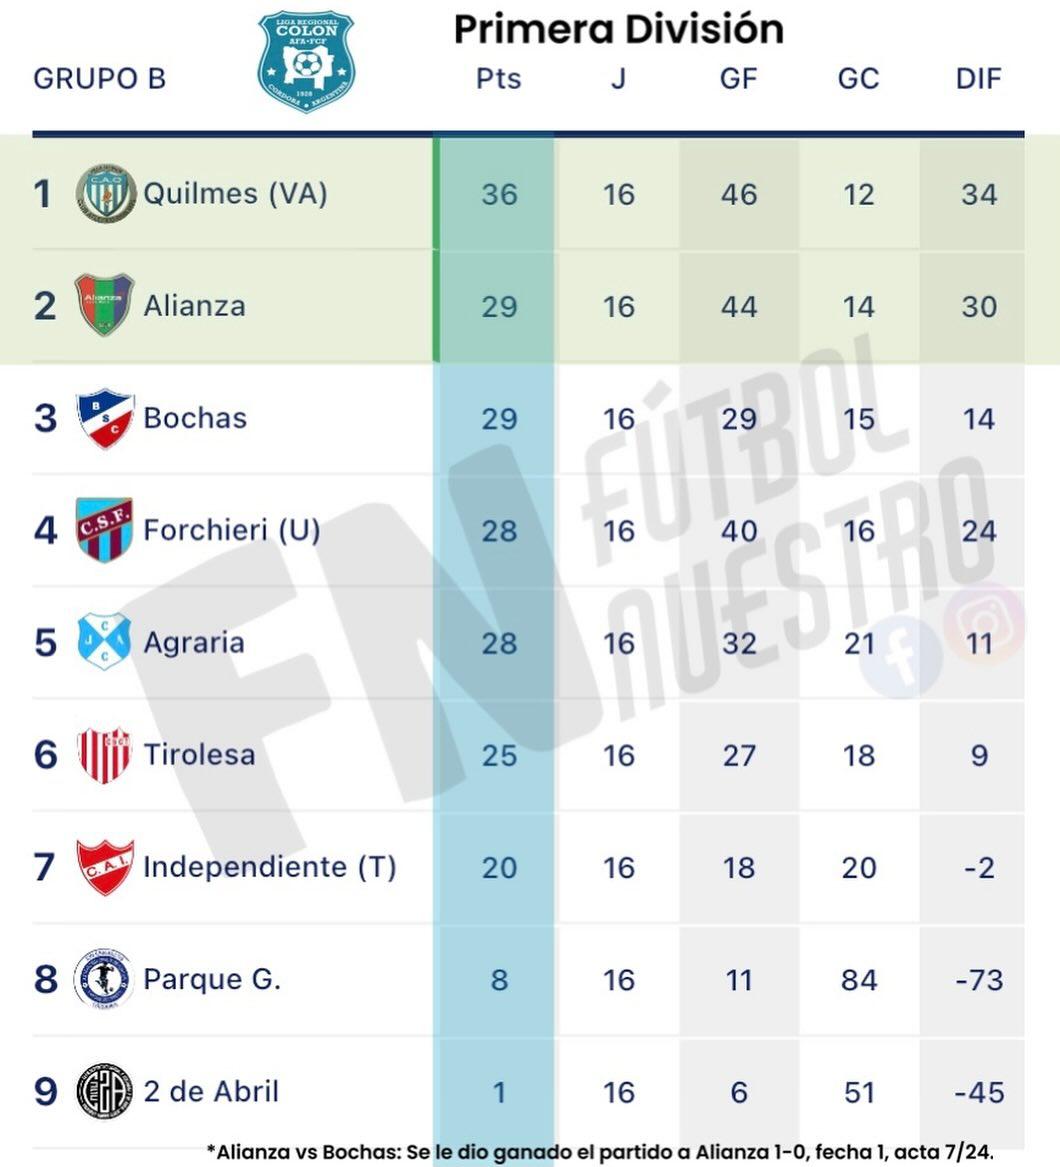The image size is (1060, 1167).
Task: Select the Pts column header
Action: (x=498, y=79)
